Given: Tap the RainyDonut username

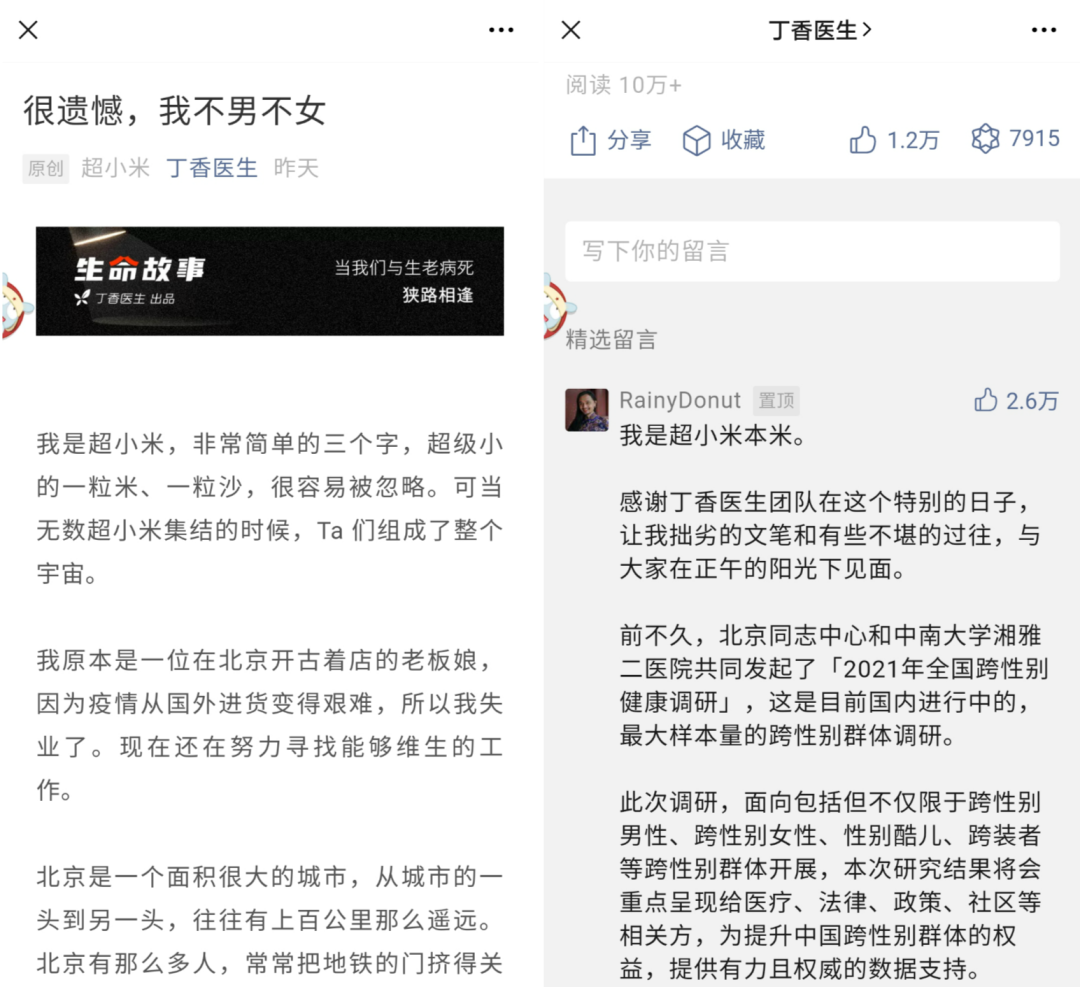Looking at the screenshot, I should point(680,400).
